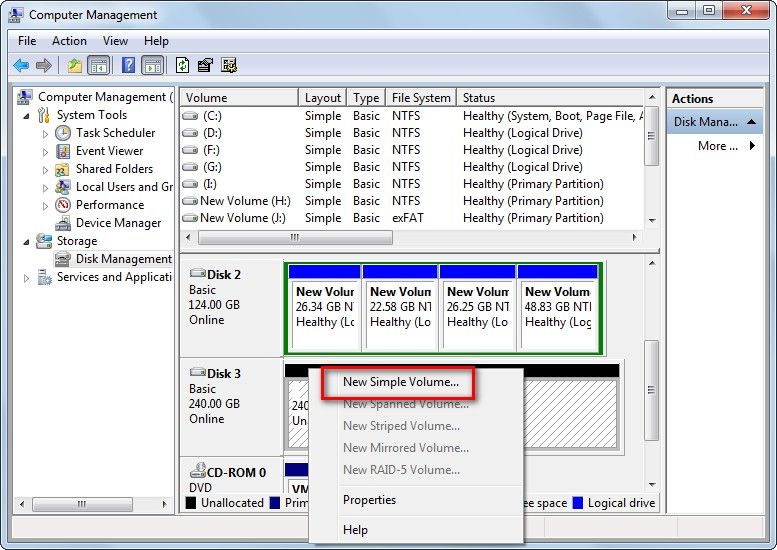Toggle Show/Hide Action Pane toolbar icon
This screenshot has height=550, width=777.
tap(152, 65)
